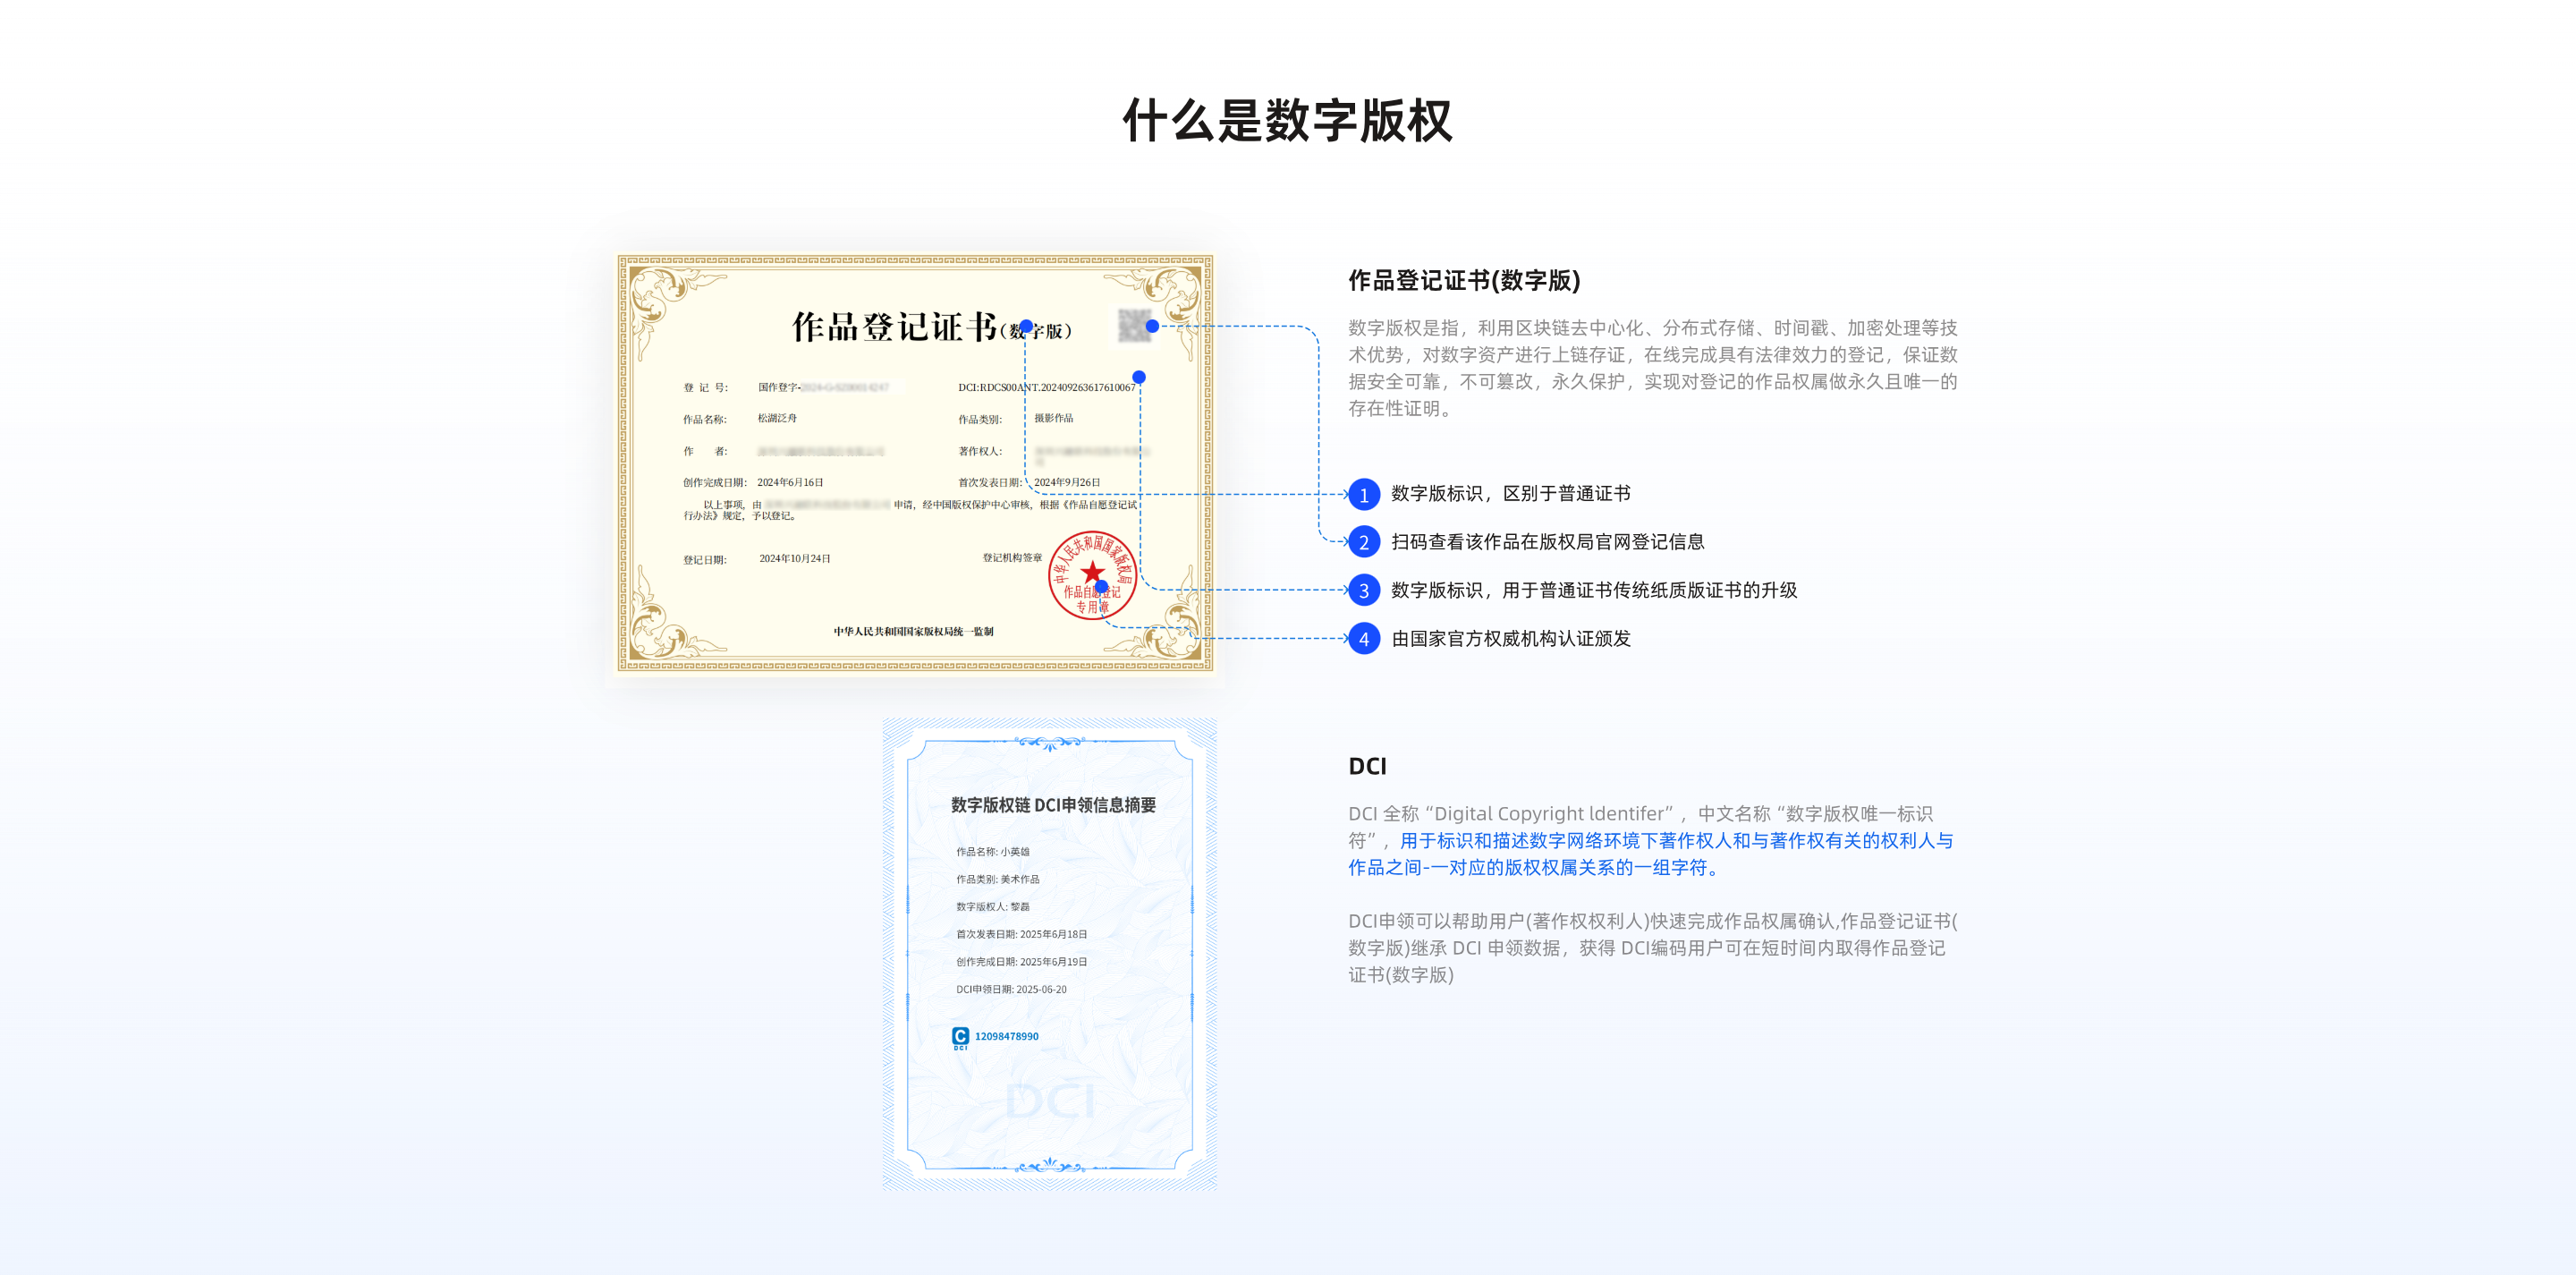2576x1275 pixels.
Task: Click the numbered circle 3 badge
Action: [1363, 590]
